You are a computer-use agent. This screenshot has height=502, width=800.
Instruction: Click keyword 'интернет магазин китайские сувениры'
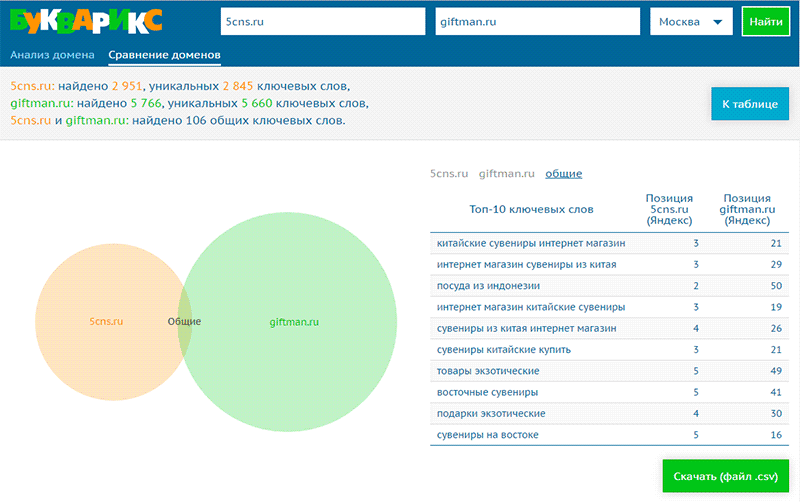point(531,307)
